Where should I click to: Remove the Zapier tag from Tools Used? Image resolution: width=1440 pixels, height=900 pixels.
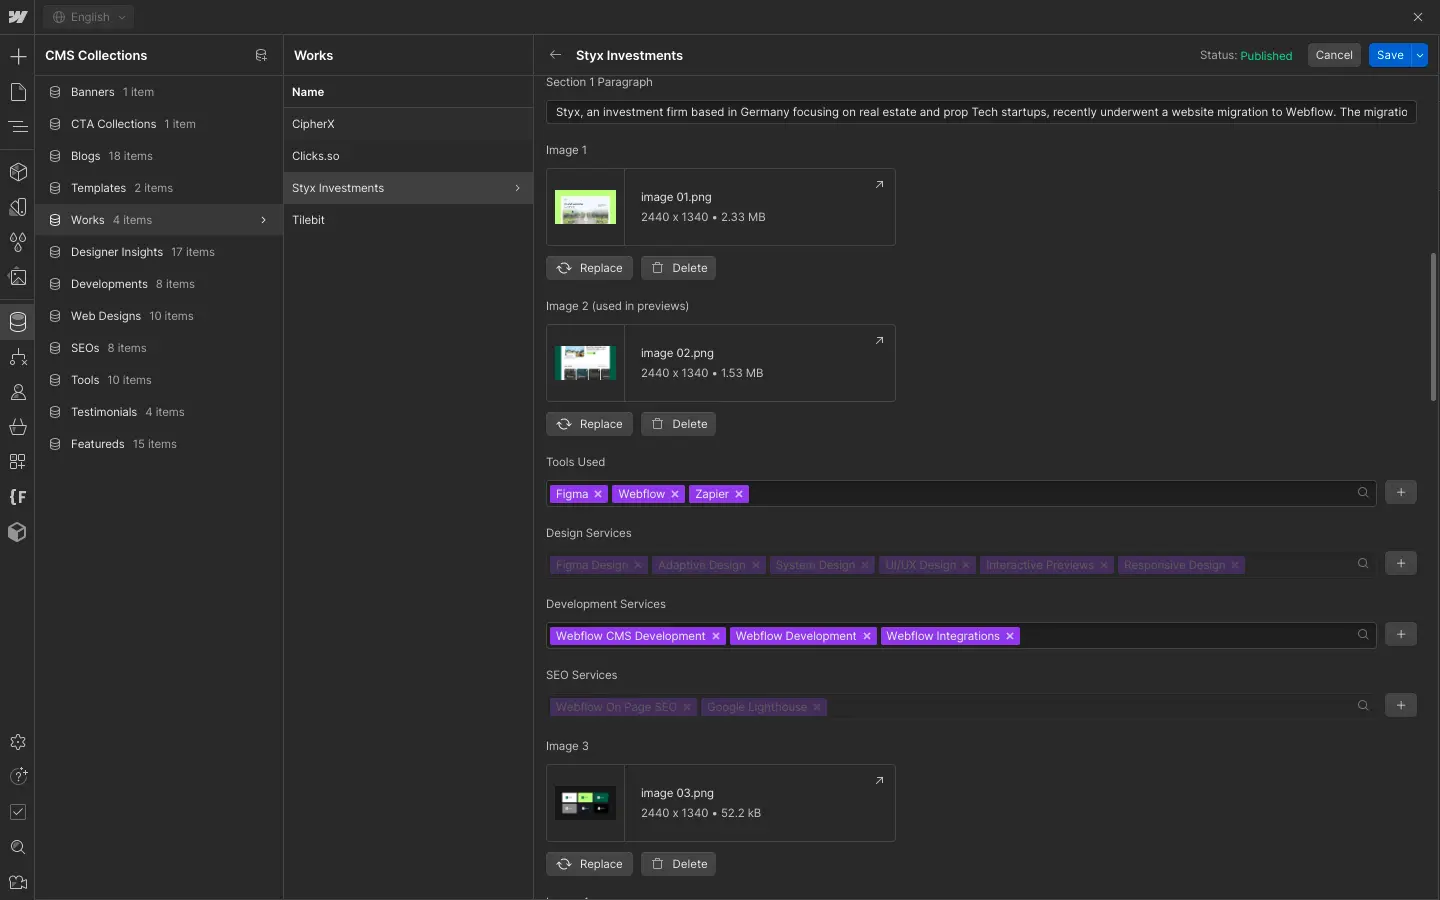pos(738,494)
